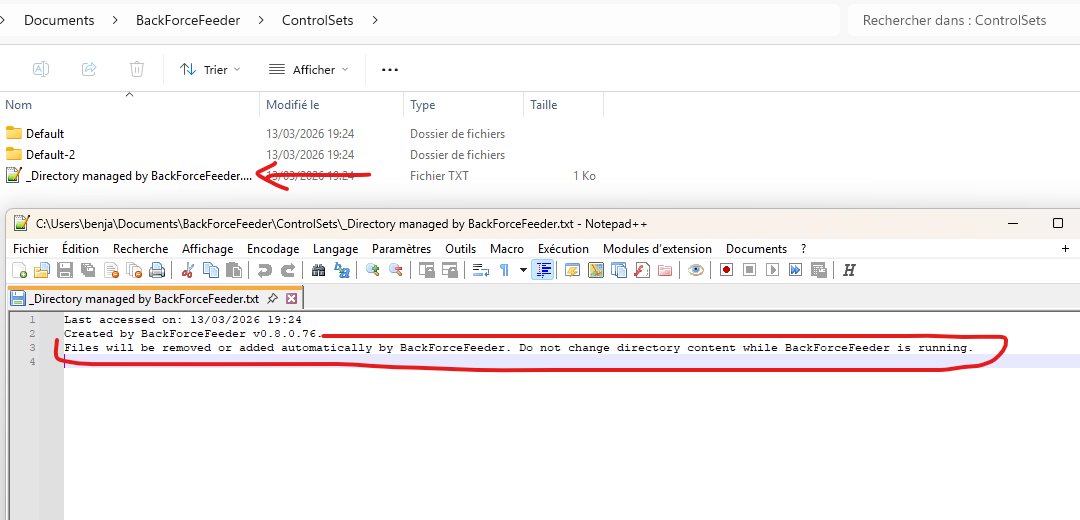1080x520 pixels.
Task: Click the Save file floppy icon
Action: (x=64, y=270)
